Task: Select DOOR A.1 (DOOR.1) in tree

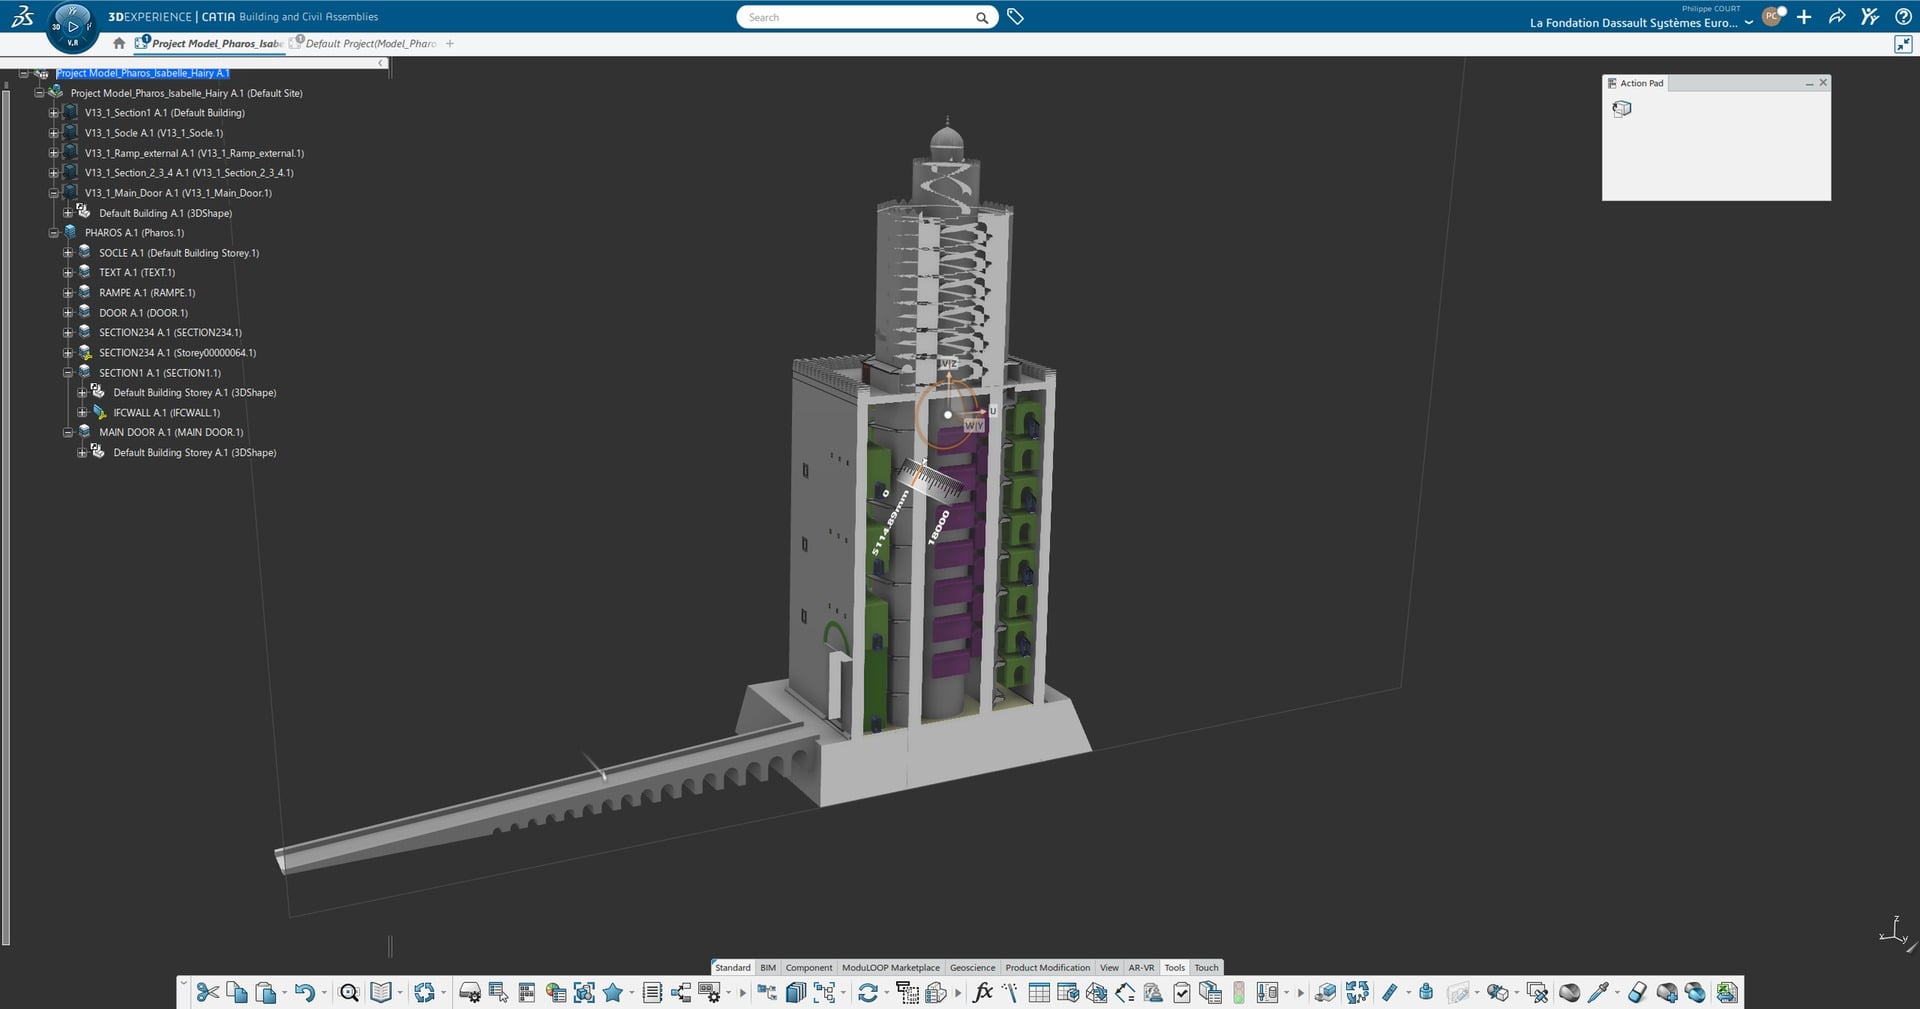Action: (x=143, y=313)
